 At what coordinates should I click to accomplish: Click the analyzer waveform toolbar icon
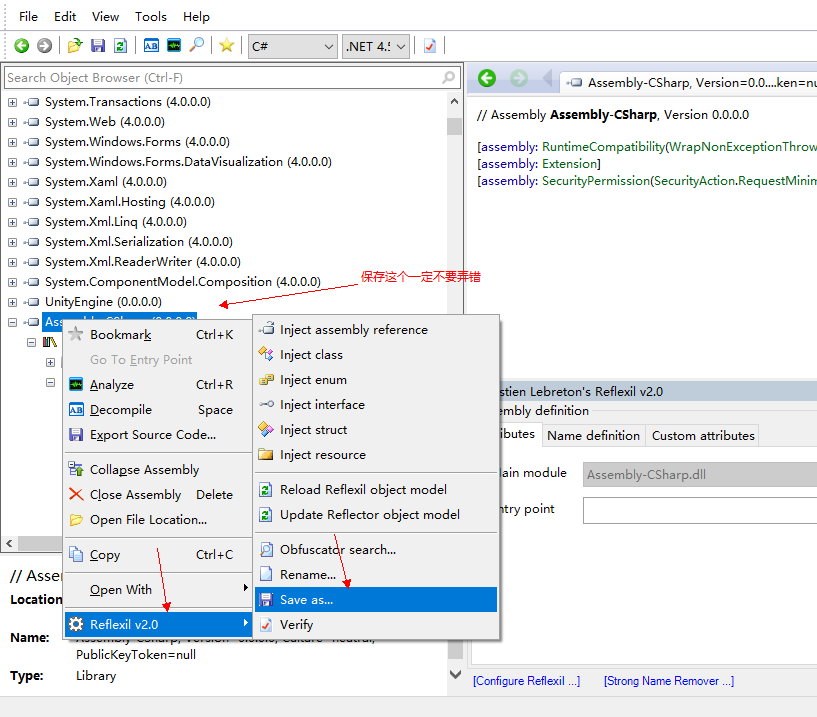click(x=174, y=46)
